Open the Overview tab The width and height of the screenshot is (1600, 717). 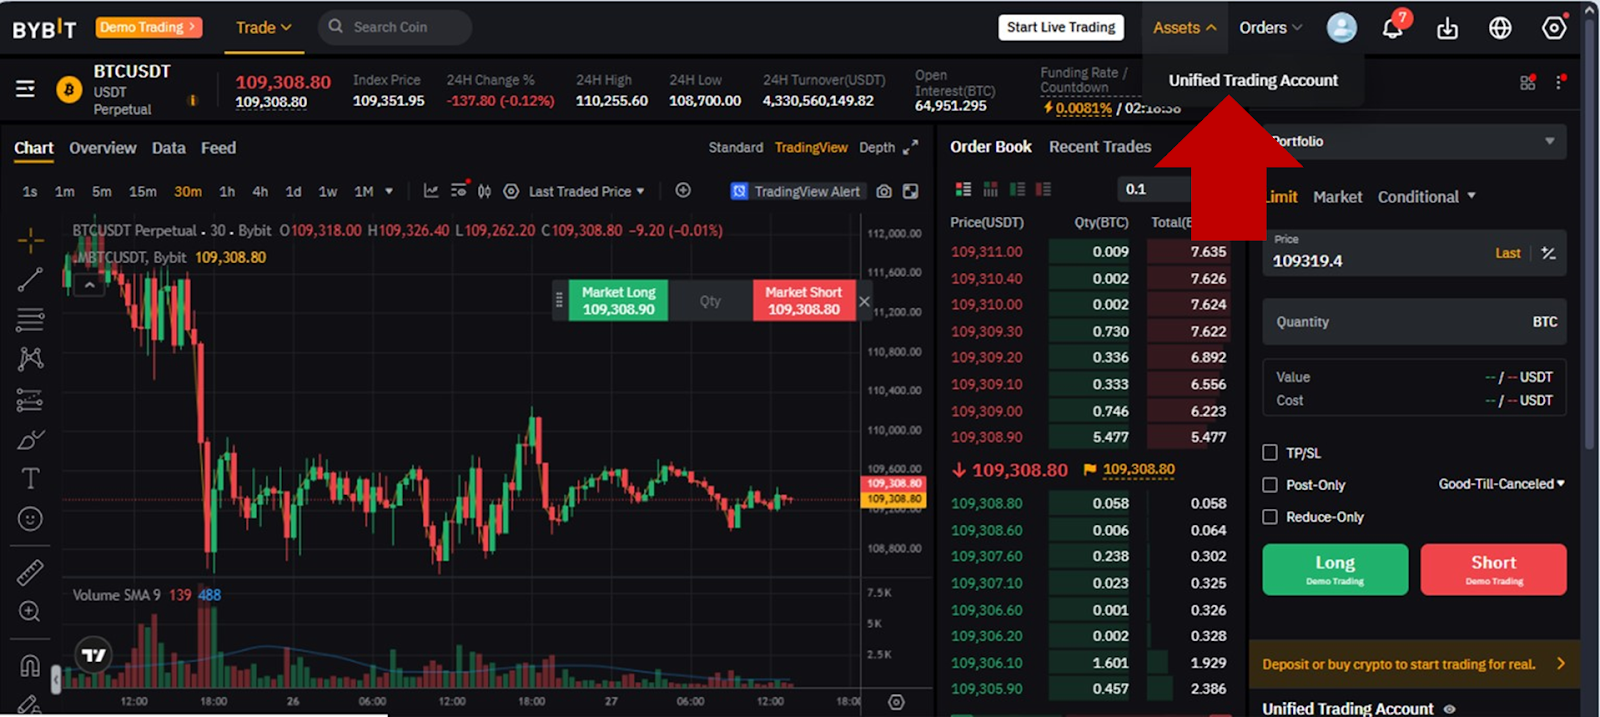pos(103,148)
